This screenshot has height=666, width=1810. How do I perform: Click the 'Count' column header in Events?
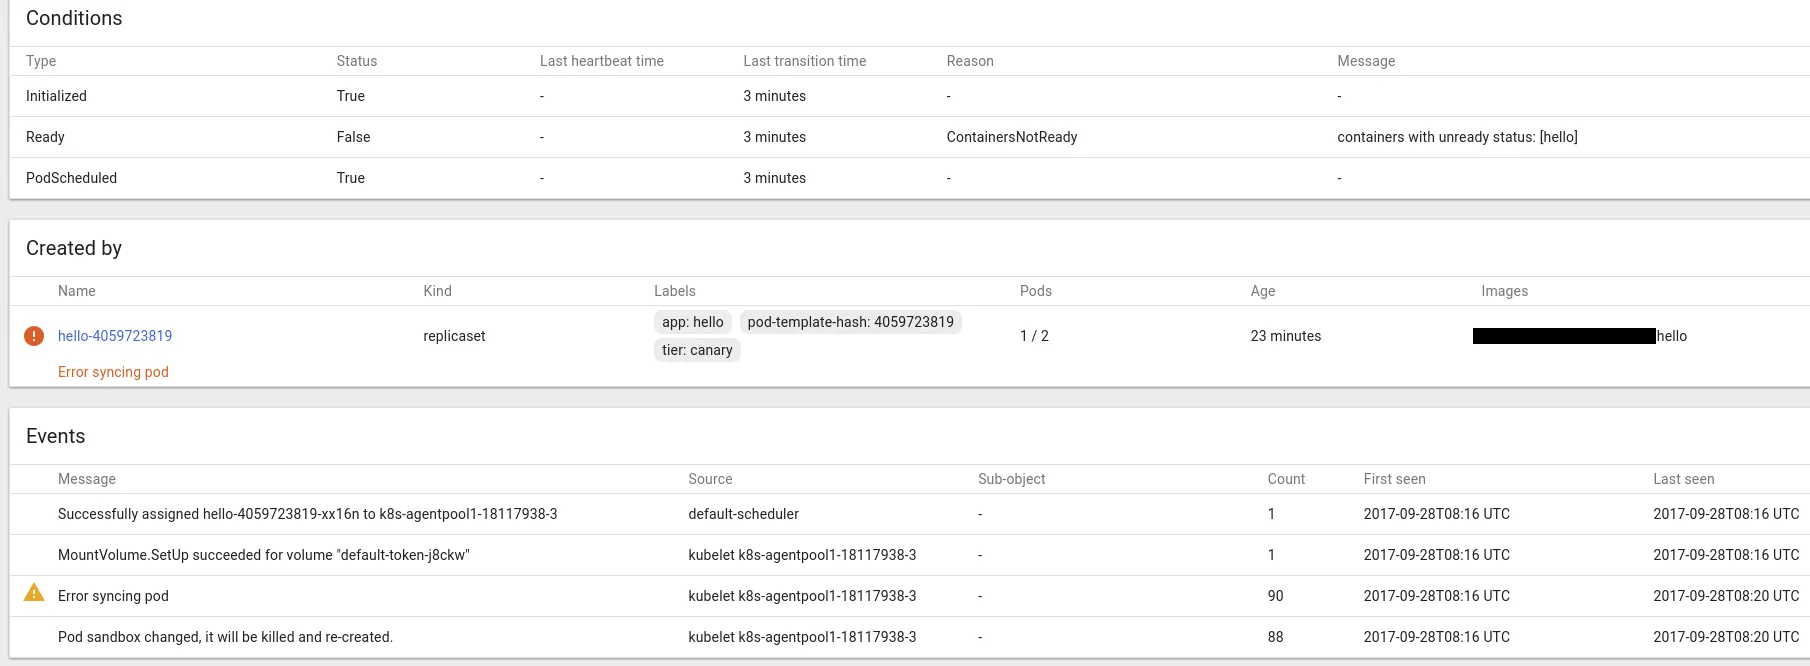(1286, 479)
